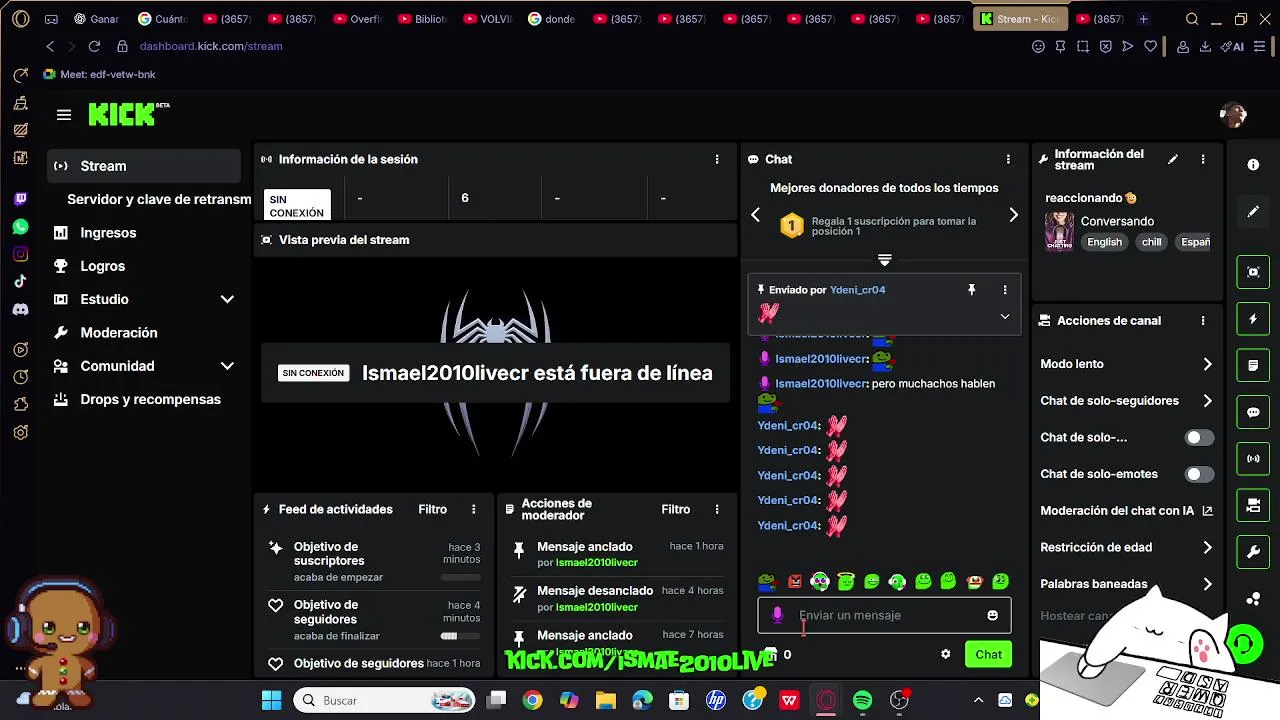
Task: Open Feed de actividades three-dot menu
Action: 474,509
